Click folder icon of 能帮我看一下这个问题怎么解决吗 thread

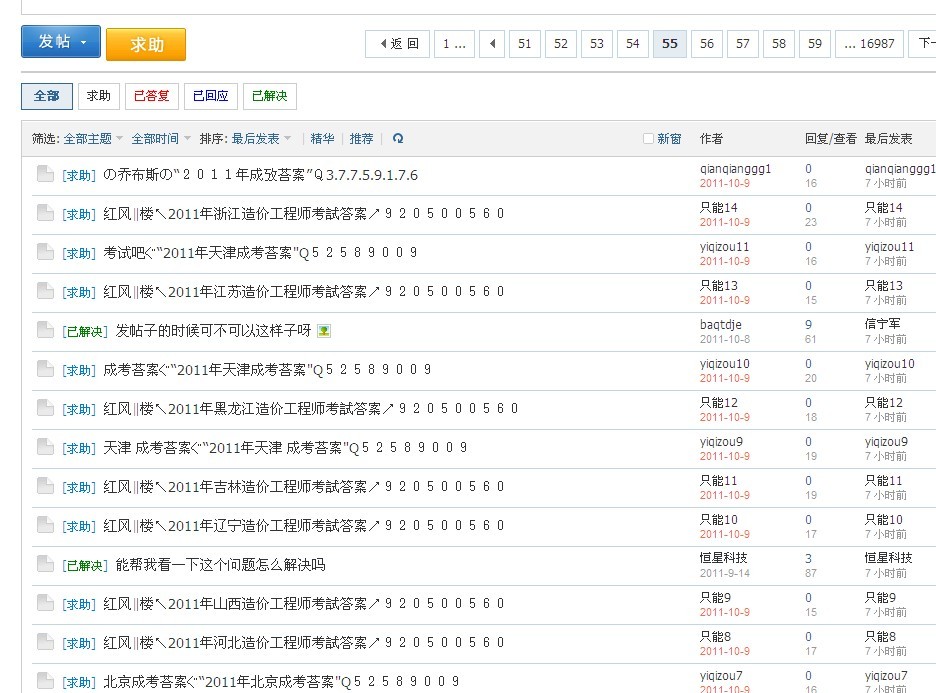click(45, 564)
